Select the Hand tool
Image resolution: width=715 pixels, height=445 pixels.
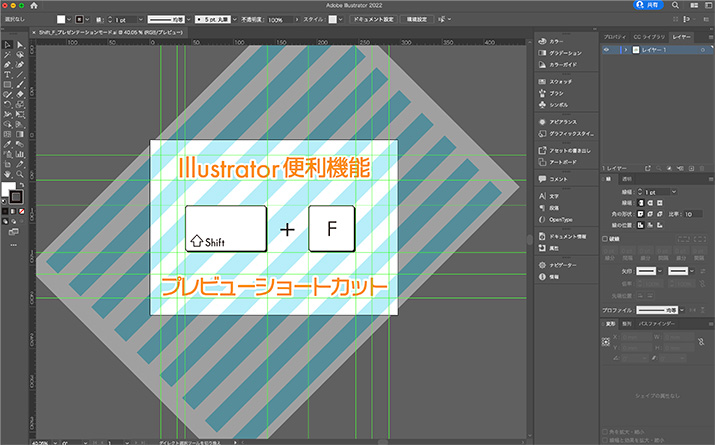[7, 174]
